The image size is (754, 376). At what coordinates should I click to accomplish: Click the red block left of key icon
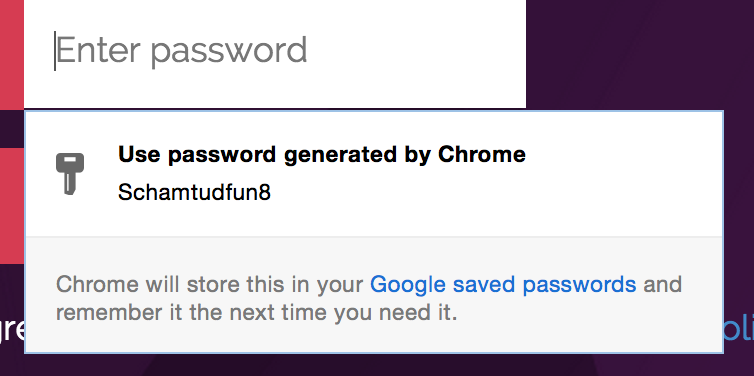click(x=12, y=206)
